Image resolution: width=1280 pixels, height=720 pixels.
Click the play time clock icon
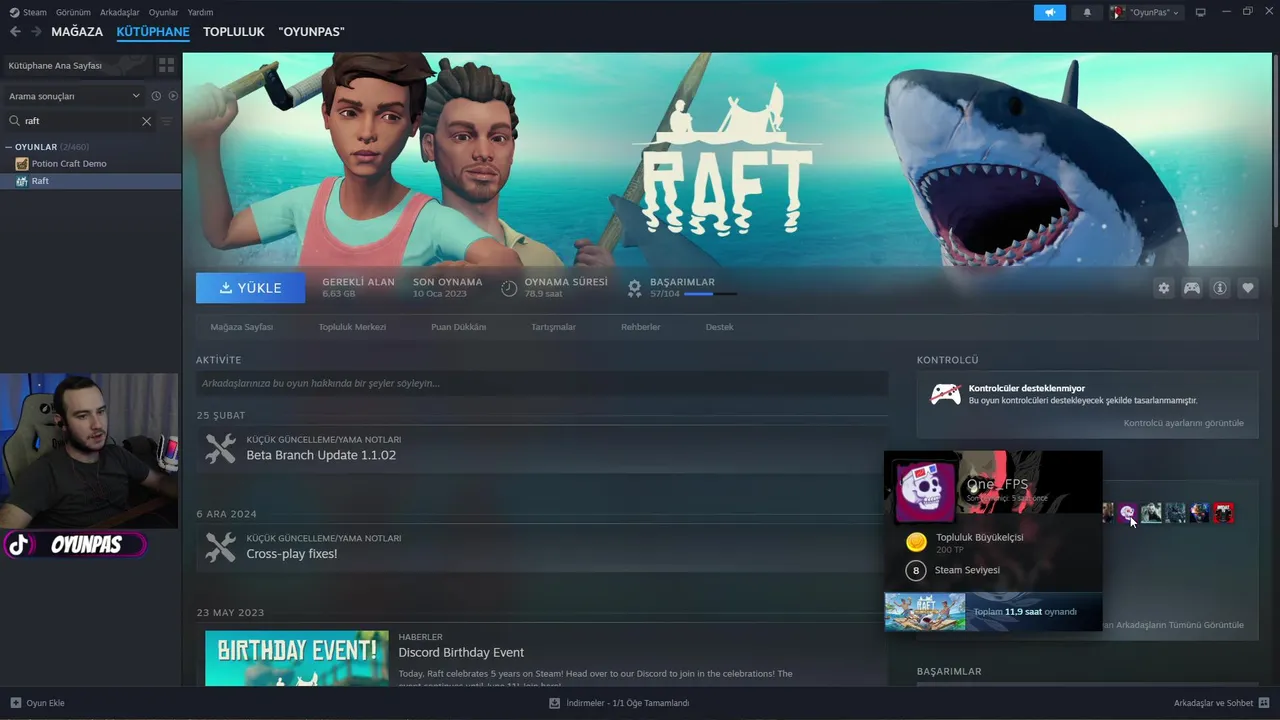[509, 288]
